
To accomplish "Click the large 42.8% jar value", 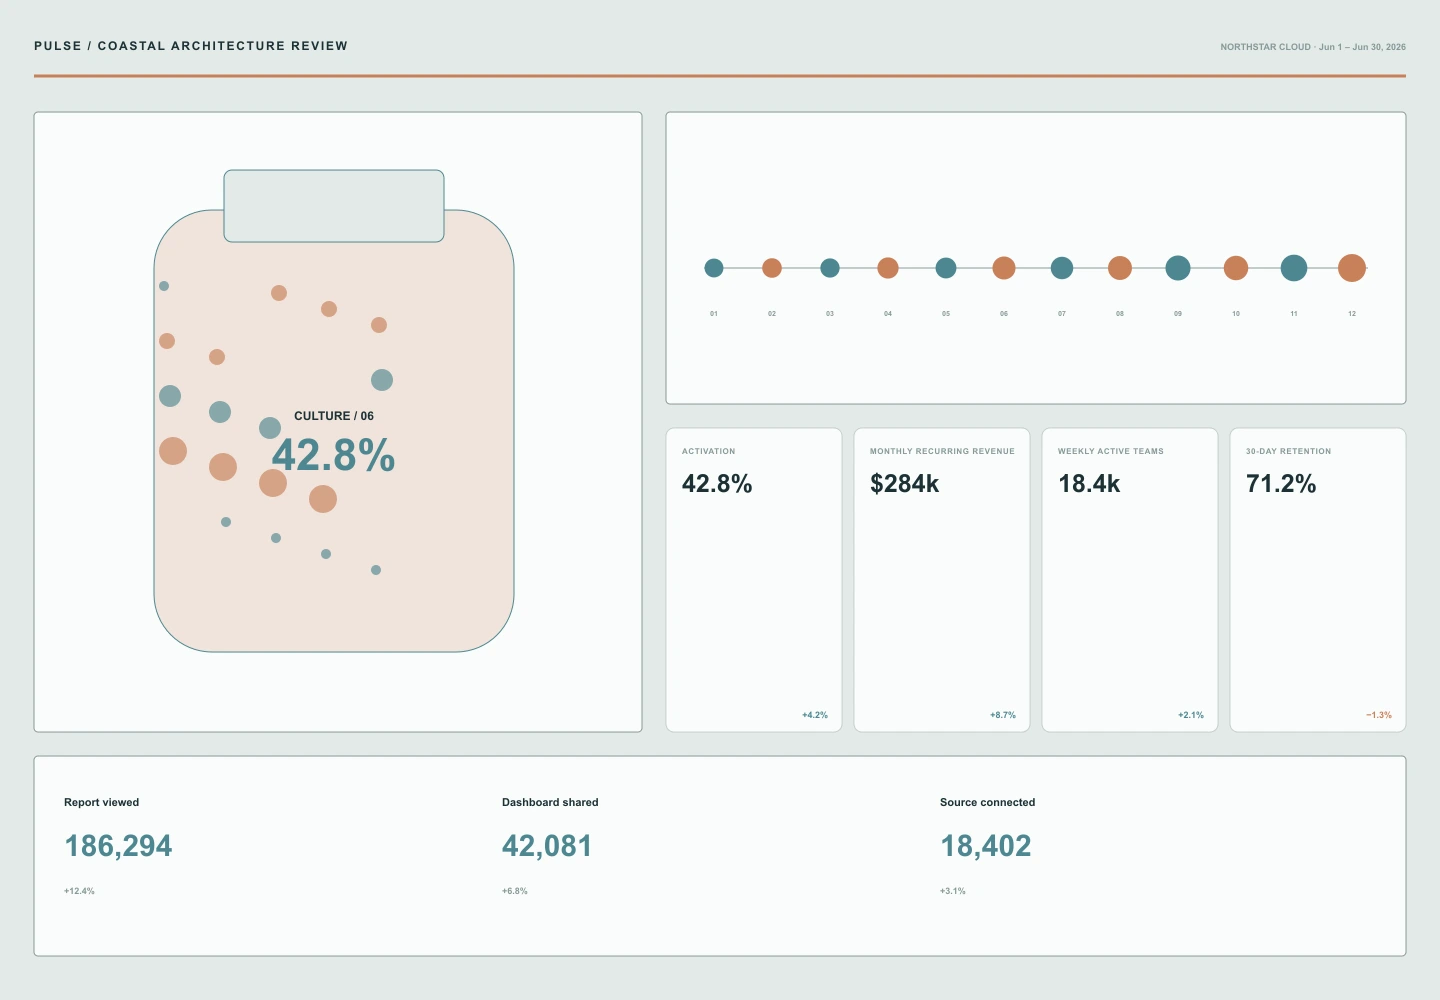I will (x=334, y=456).
